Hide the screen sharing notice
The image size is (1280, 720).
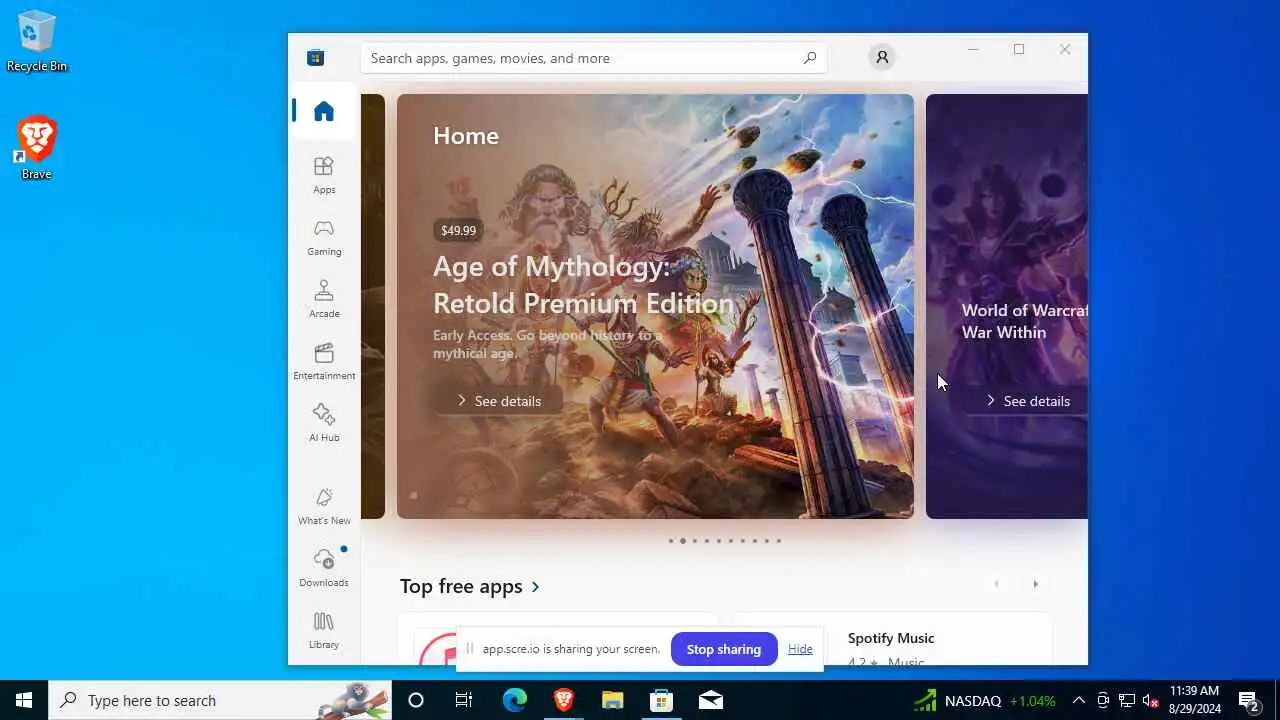point(800,649)
